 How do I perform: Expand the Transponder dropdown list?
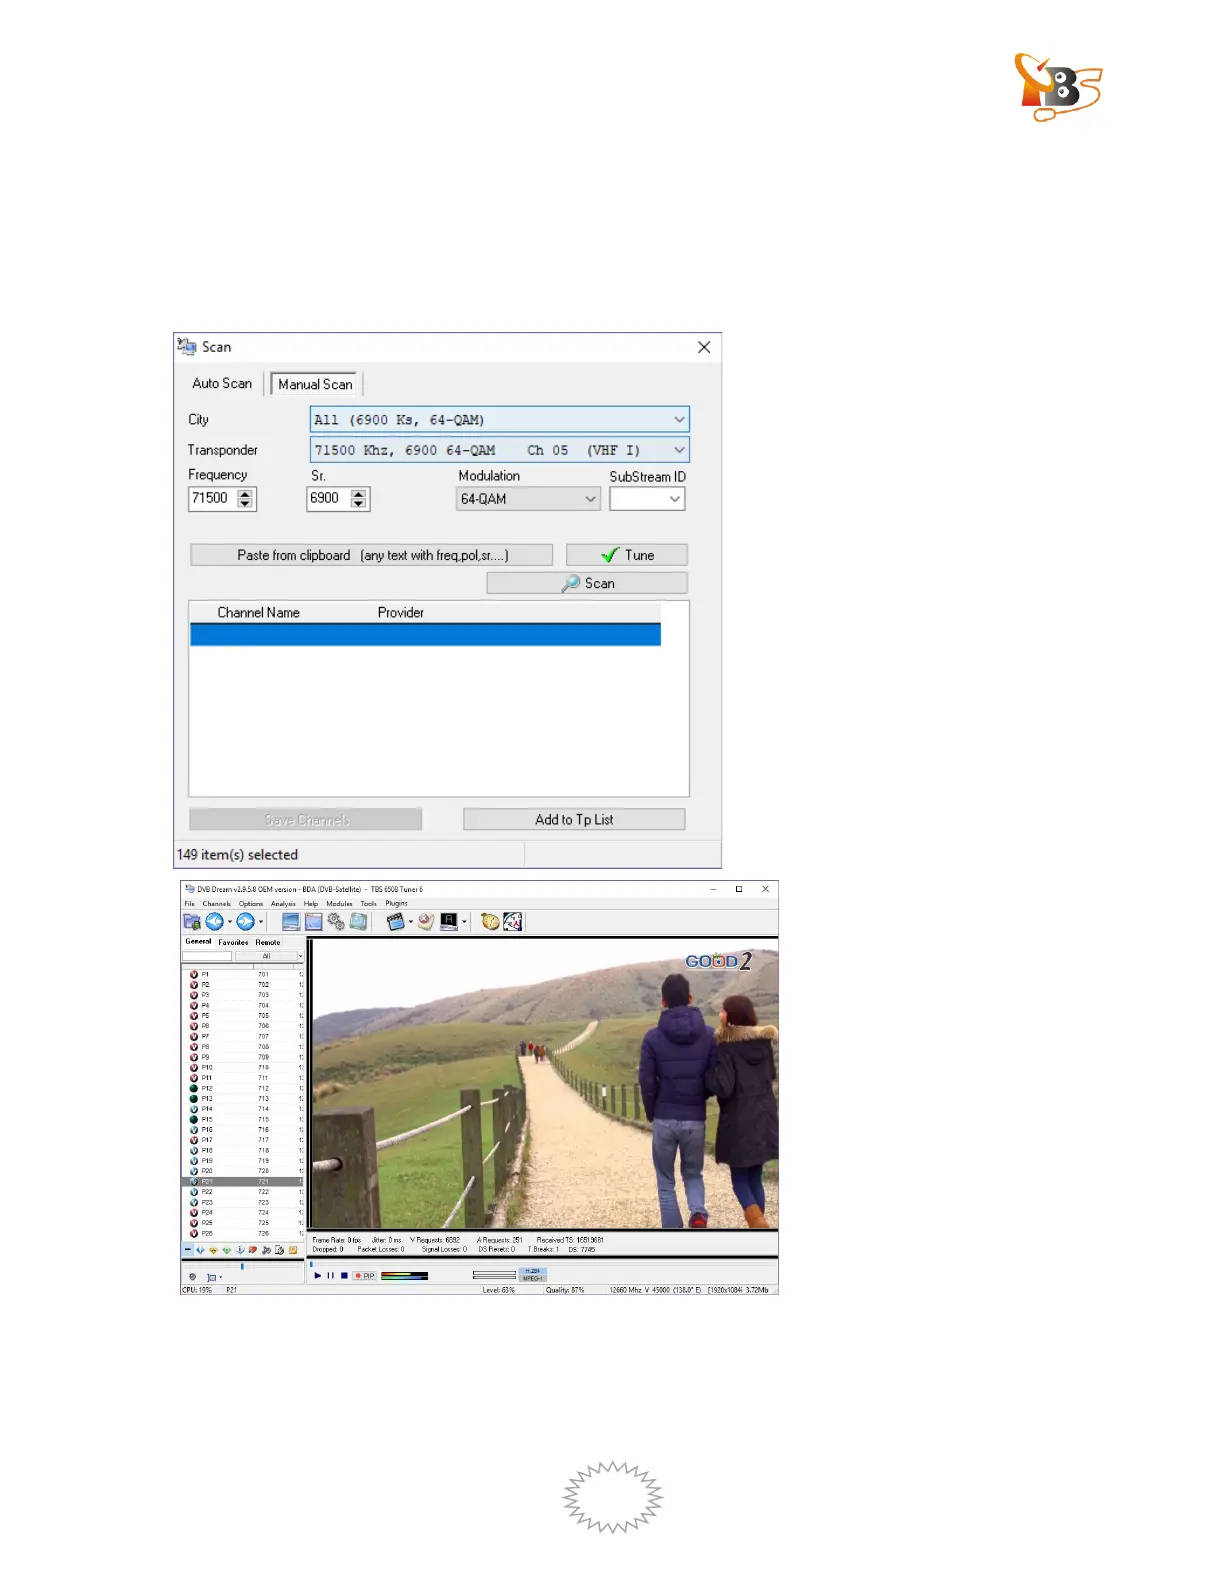click(679, 450)
